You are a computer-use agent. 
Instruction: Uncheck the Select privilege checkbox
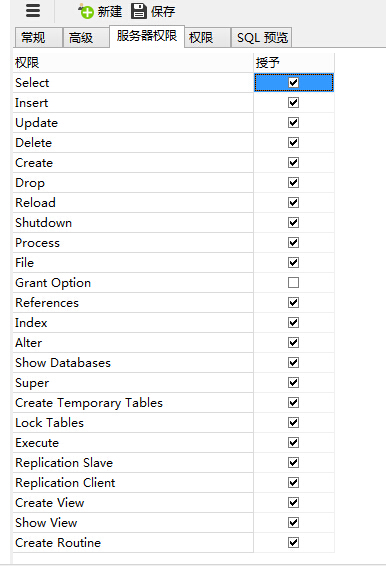[294, 83]
